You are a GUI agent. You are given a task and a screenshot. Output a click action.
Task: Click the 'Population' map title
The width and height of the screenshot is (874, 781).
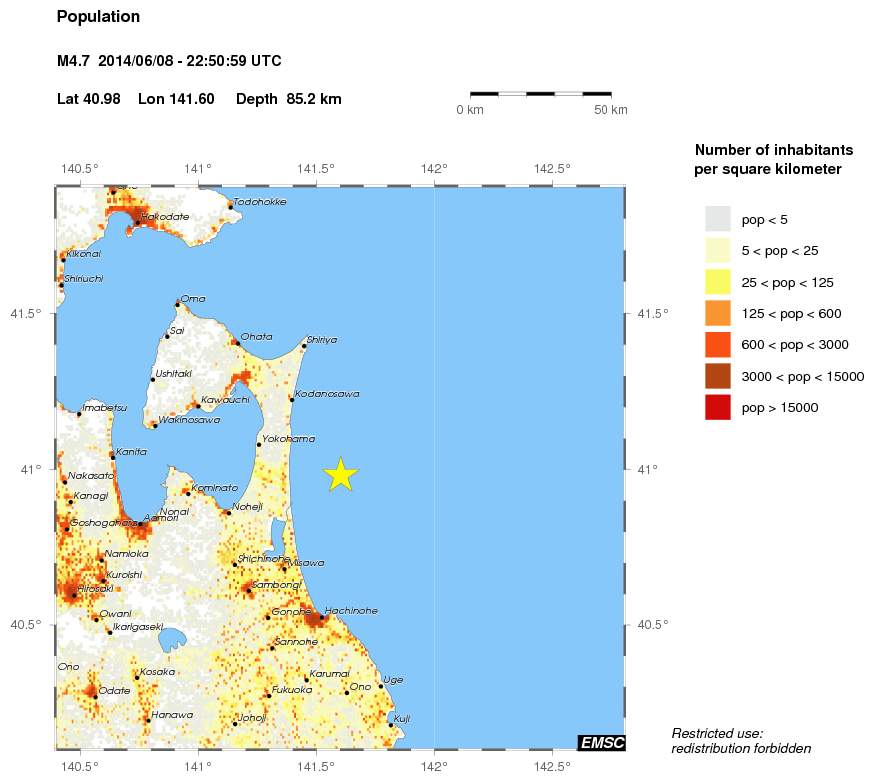(98, 17)
